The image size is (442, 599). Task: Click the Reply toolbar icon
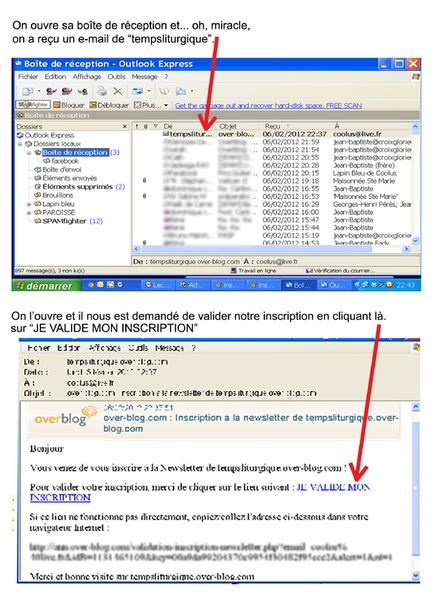(51, 91)
